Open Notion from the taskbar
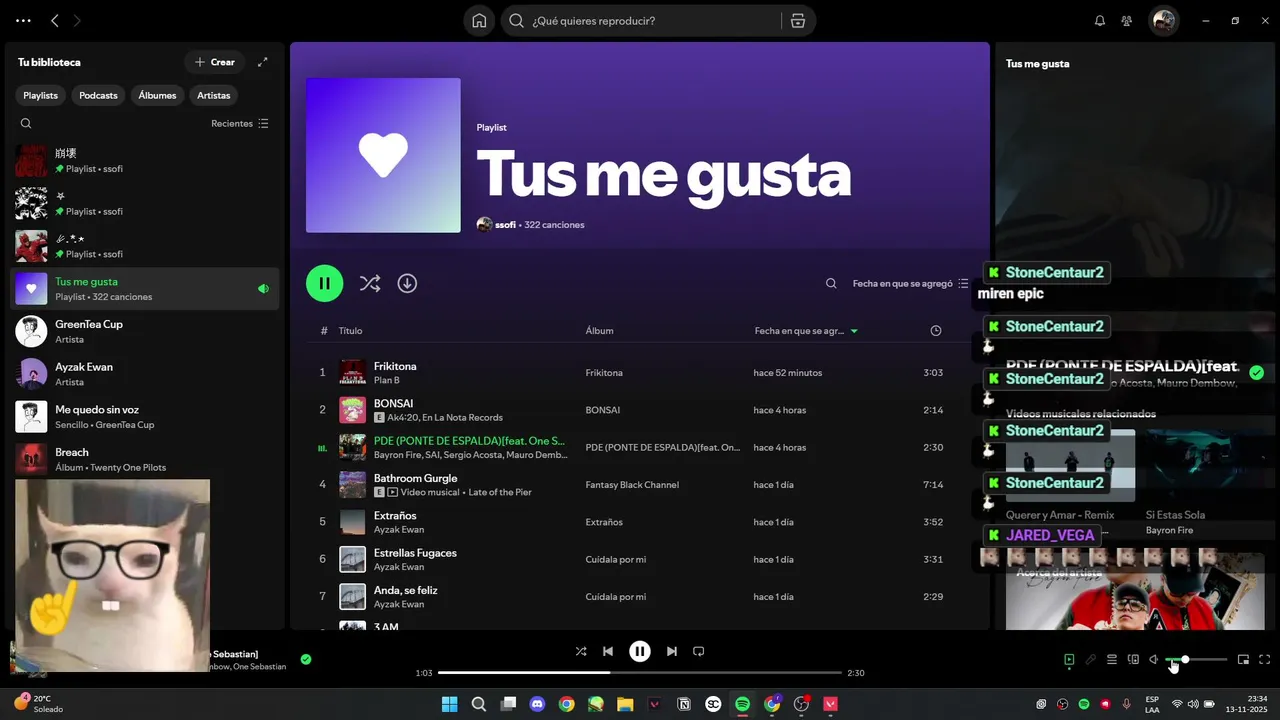The width and height of the screenshot is (1280, 720). pyautogui.click(x=684, y=704)
